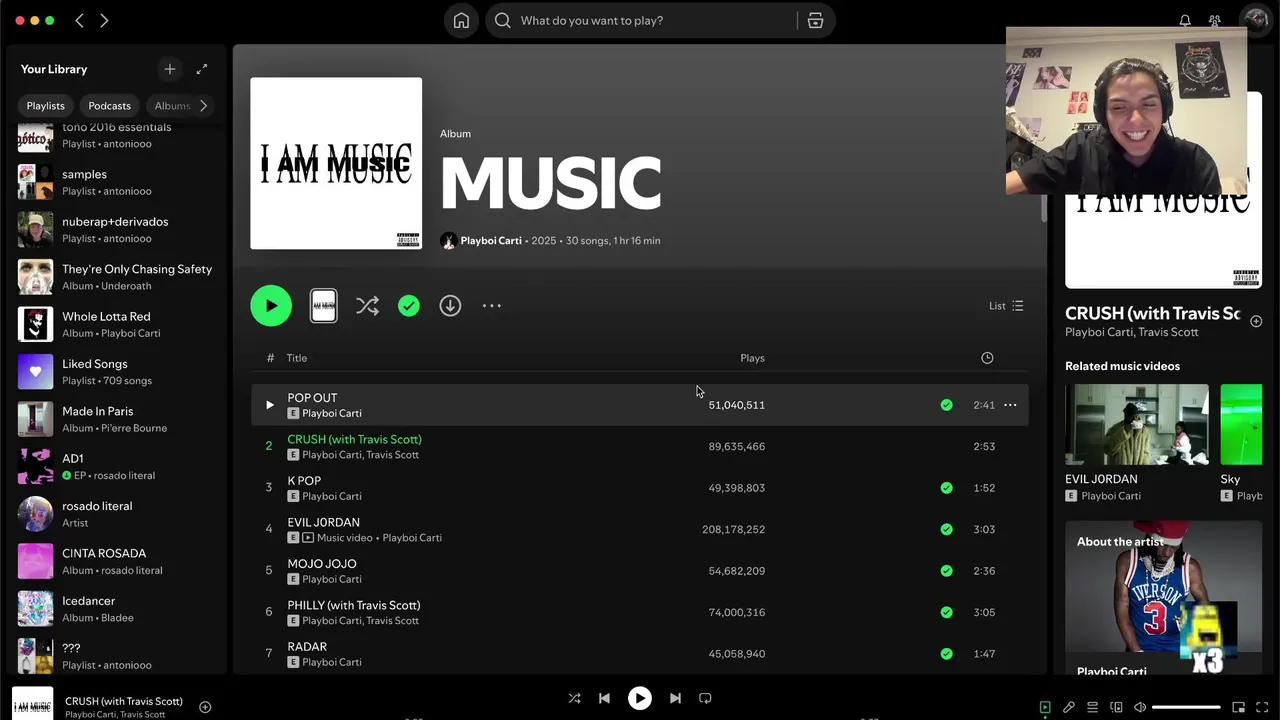The height and width of the screenshot is (720, 1280).
Task: Open the play queue
Action: [x=1093, y=707]
